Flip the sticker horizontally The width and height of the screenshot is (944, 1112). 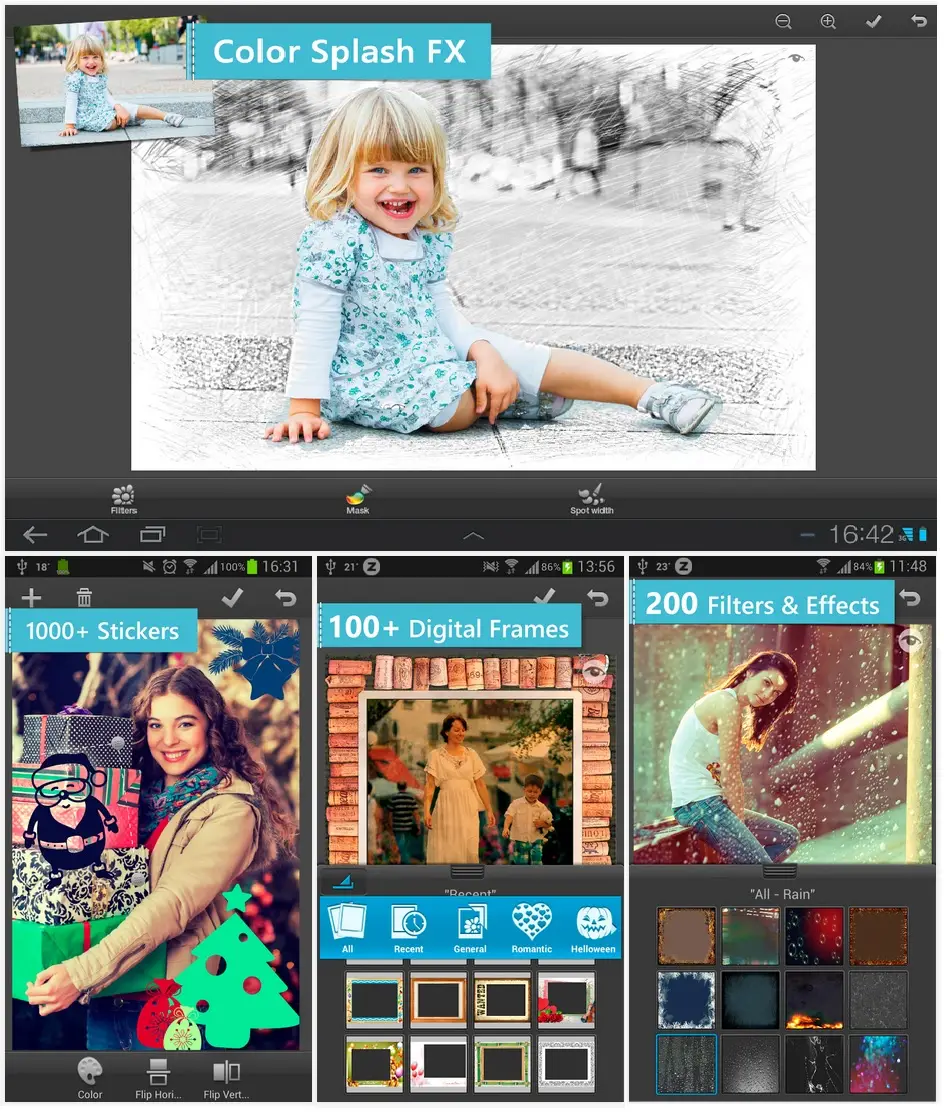point(158,1078)
